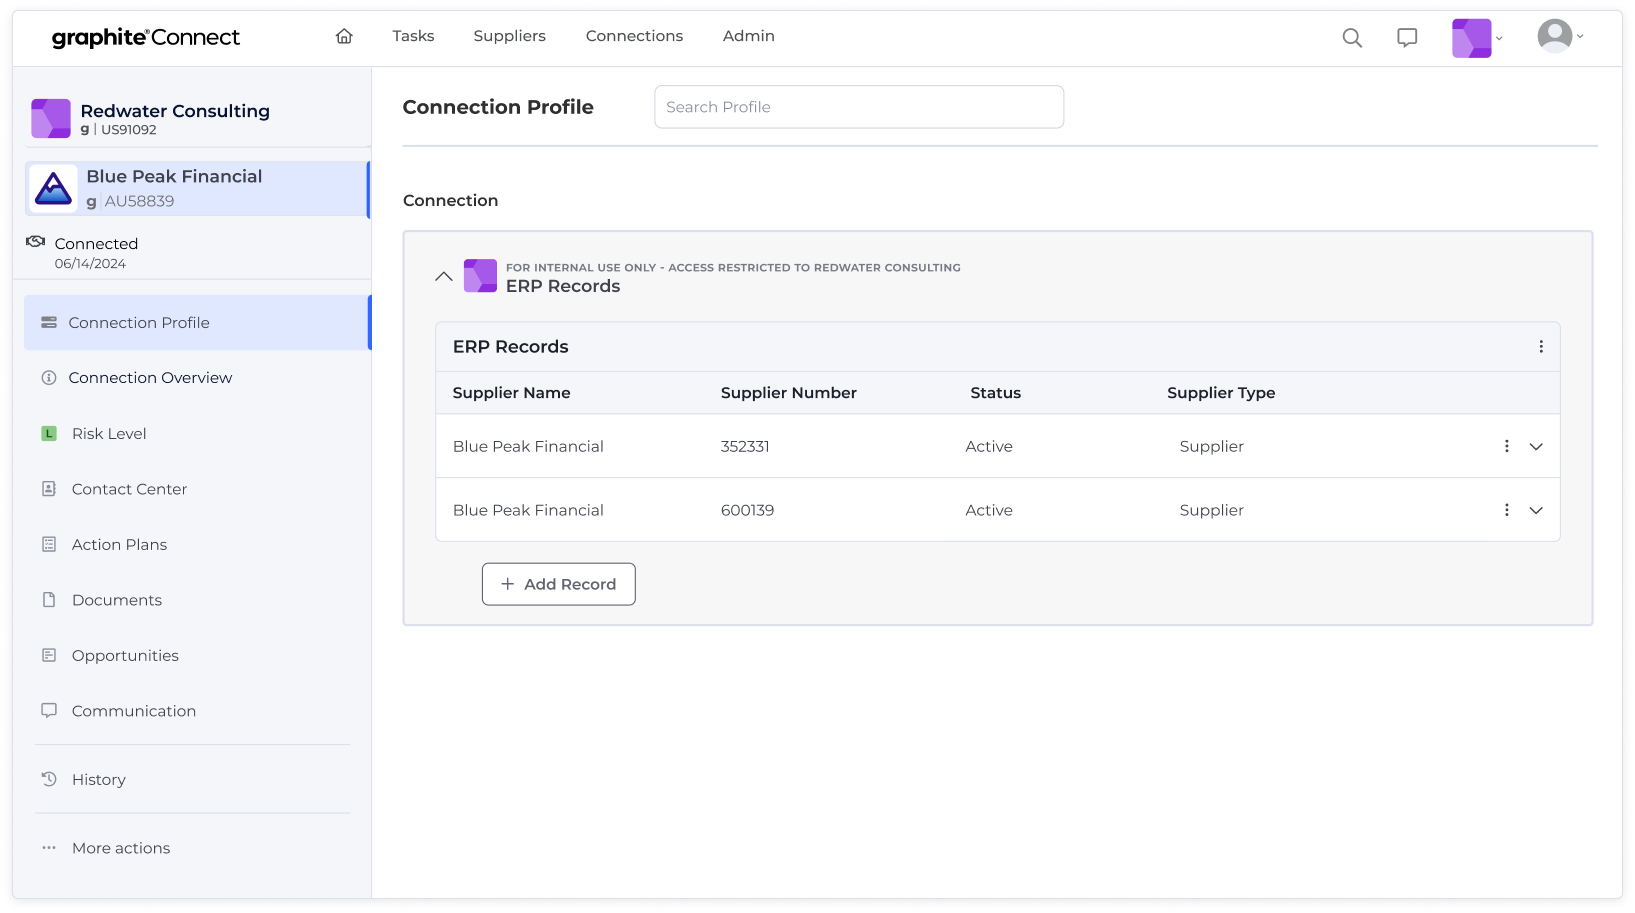Viewport: 1635px width, 913px height.
Task: Open the user avatar profile menu
Action: pos(1559,37)
